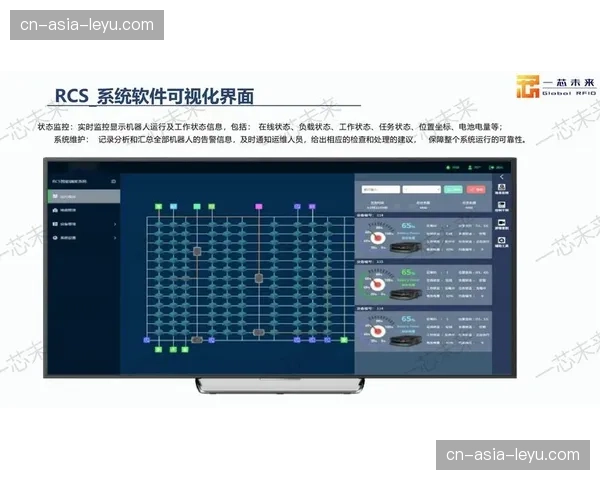Click battery gauge on the middle robot card
Screen dimensions: 600x480
pos(377,284)
